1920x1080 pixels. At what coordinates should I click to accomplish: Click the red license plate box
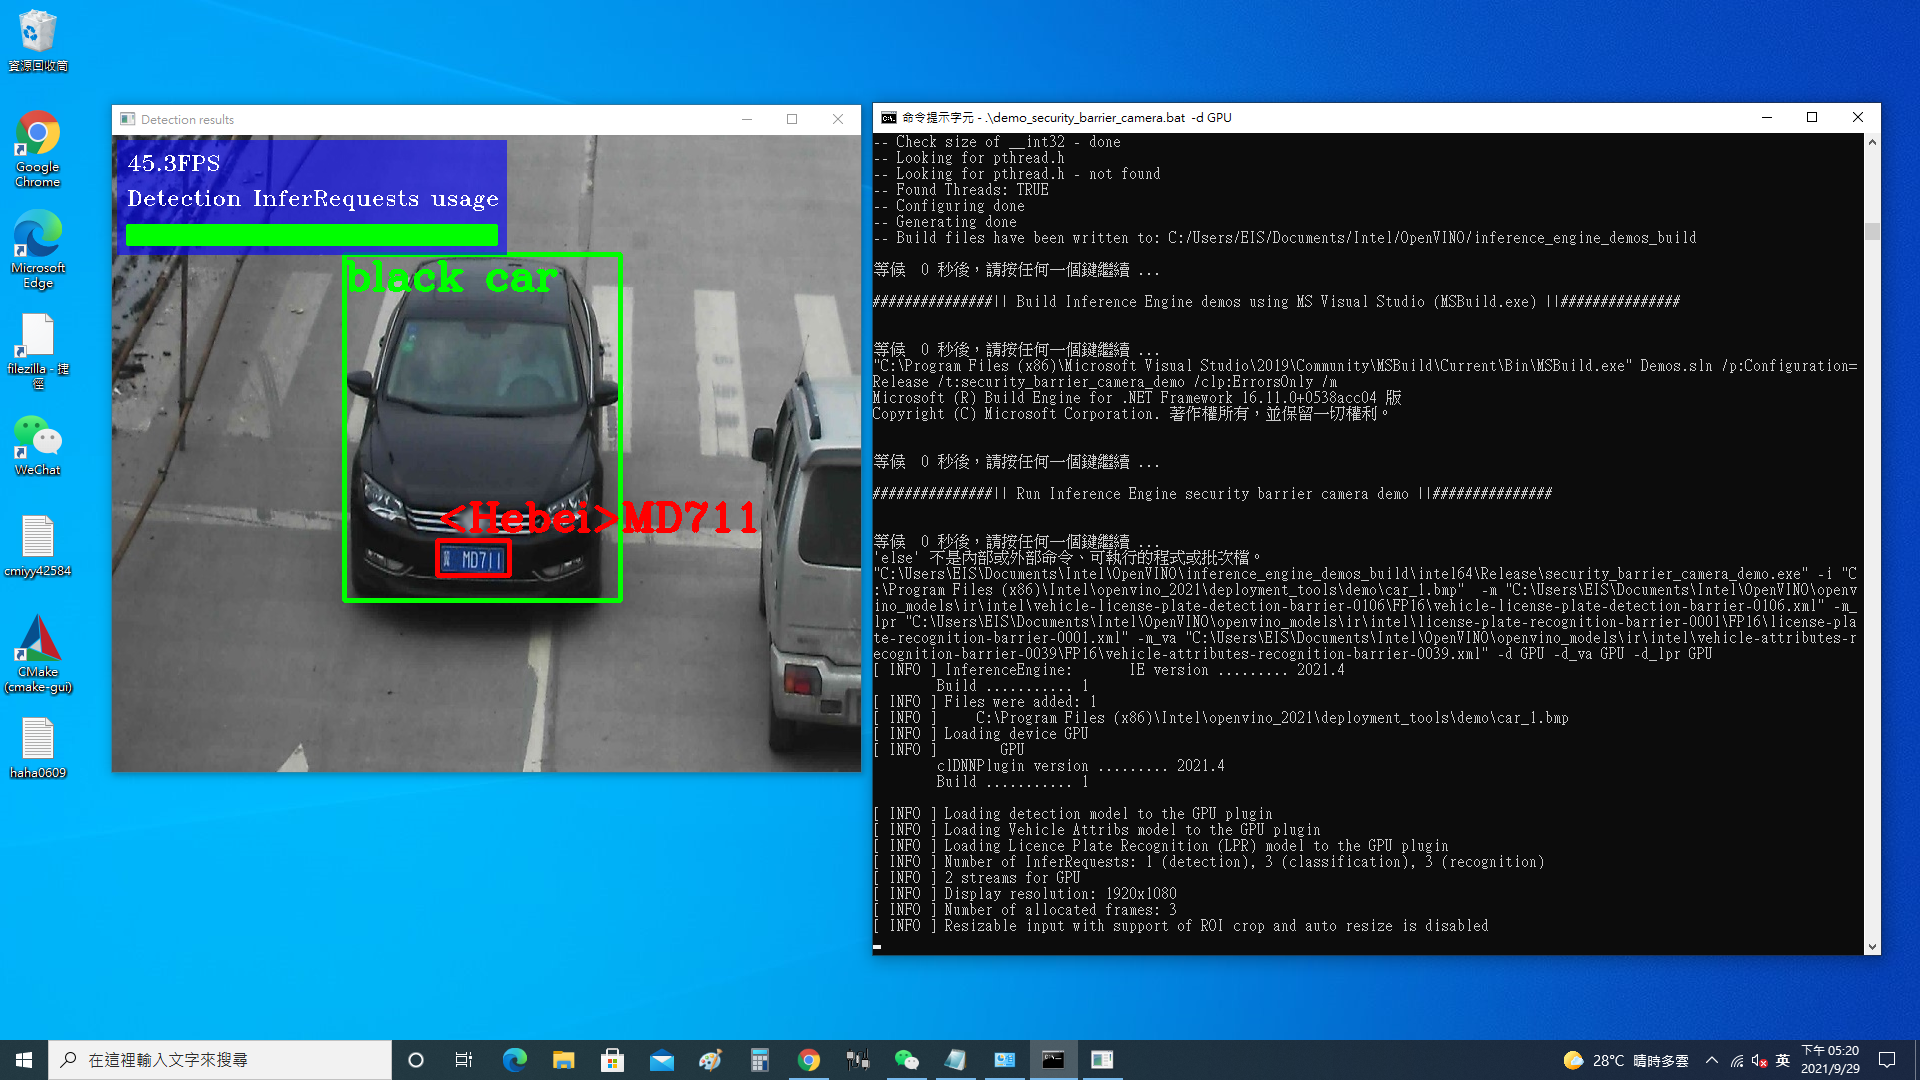point(473,559)
